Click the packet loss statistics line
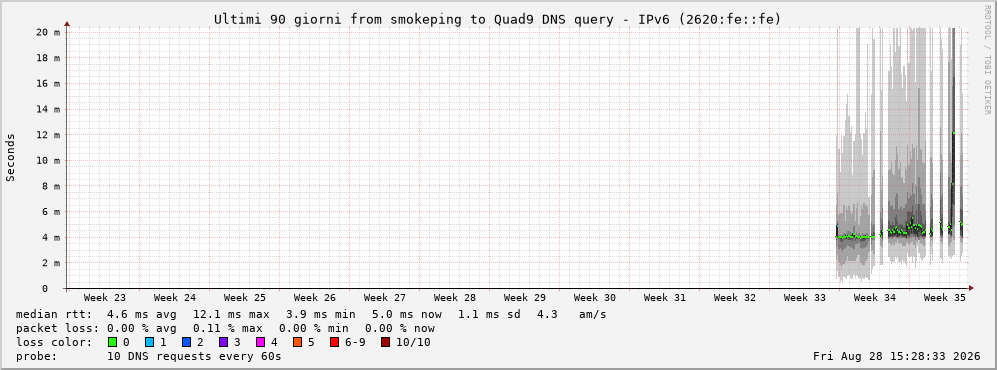Screen dimensions: 997x370 [225, 328]
